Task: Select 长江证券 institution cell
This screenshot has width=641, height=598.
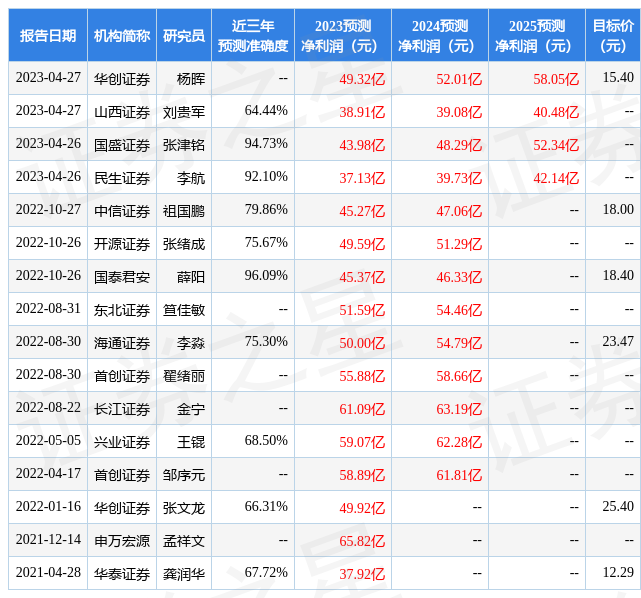Action: coord(122,409)
